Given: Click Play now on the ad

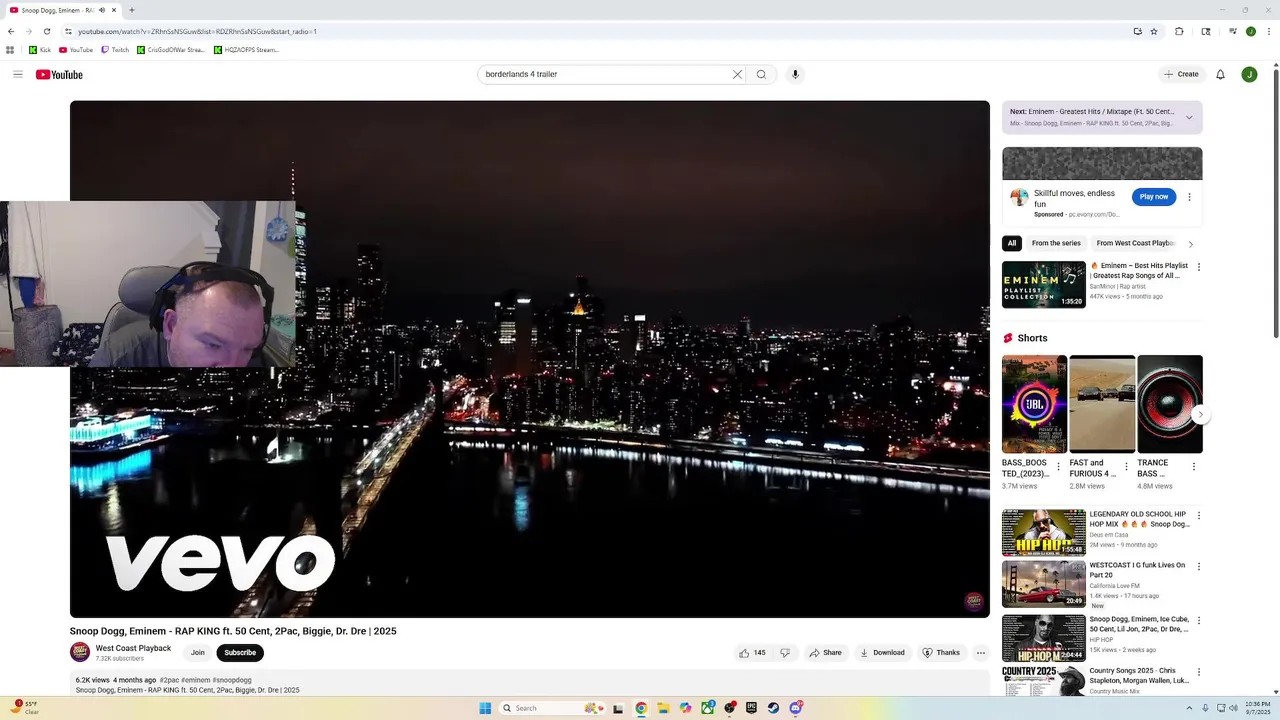Looking at the screenshot, I should (1154, 197).
